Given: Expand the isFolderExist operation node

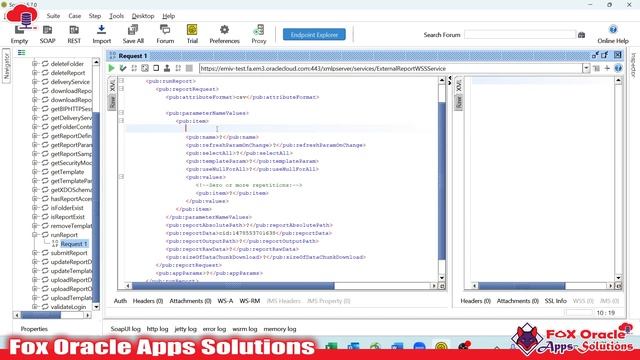Looking at the screenshot, I should (x=35, y=208).
